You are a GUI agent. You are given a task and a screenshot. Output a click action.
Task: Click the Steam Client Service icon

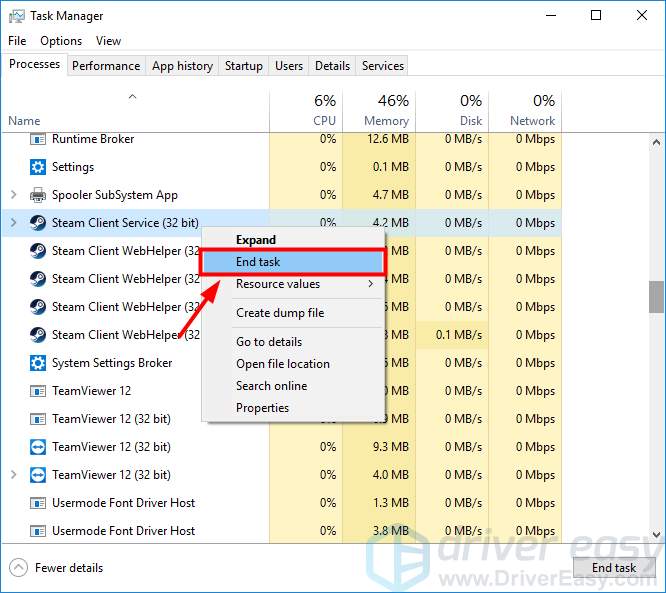(x=38, y=223)
